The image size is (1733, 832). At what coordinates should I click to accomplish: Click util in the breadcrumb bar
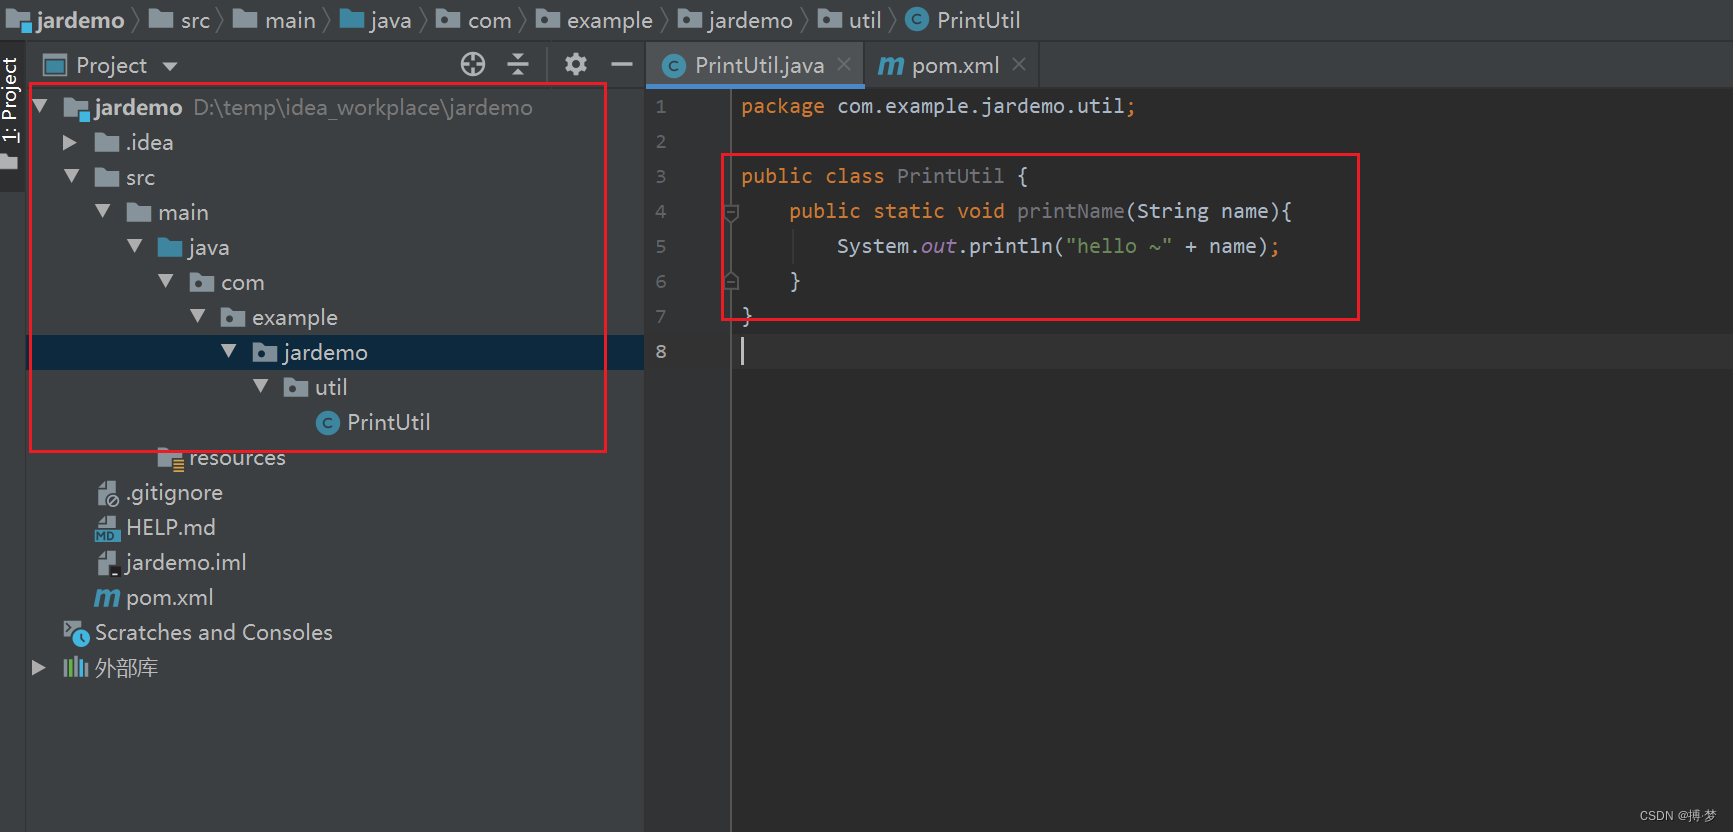(865, 20)
